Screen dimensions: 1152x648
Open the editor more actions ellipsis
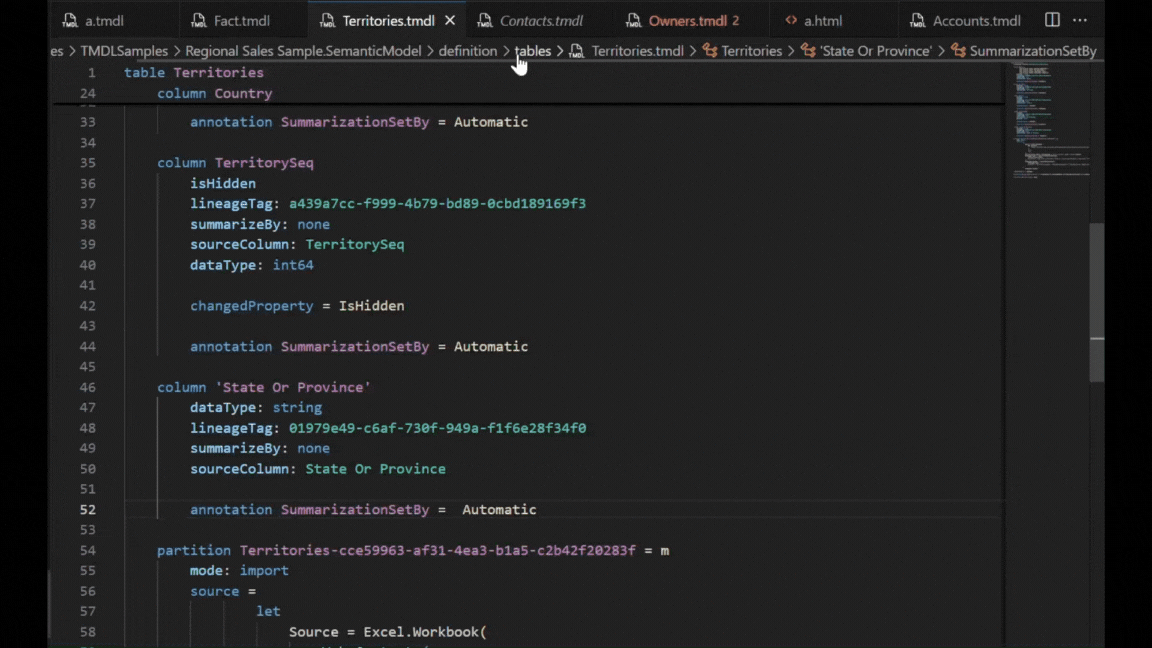1080,20
